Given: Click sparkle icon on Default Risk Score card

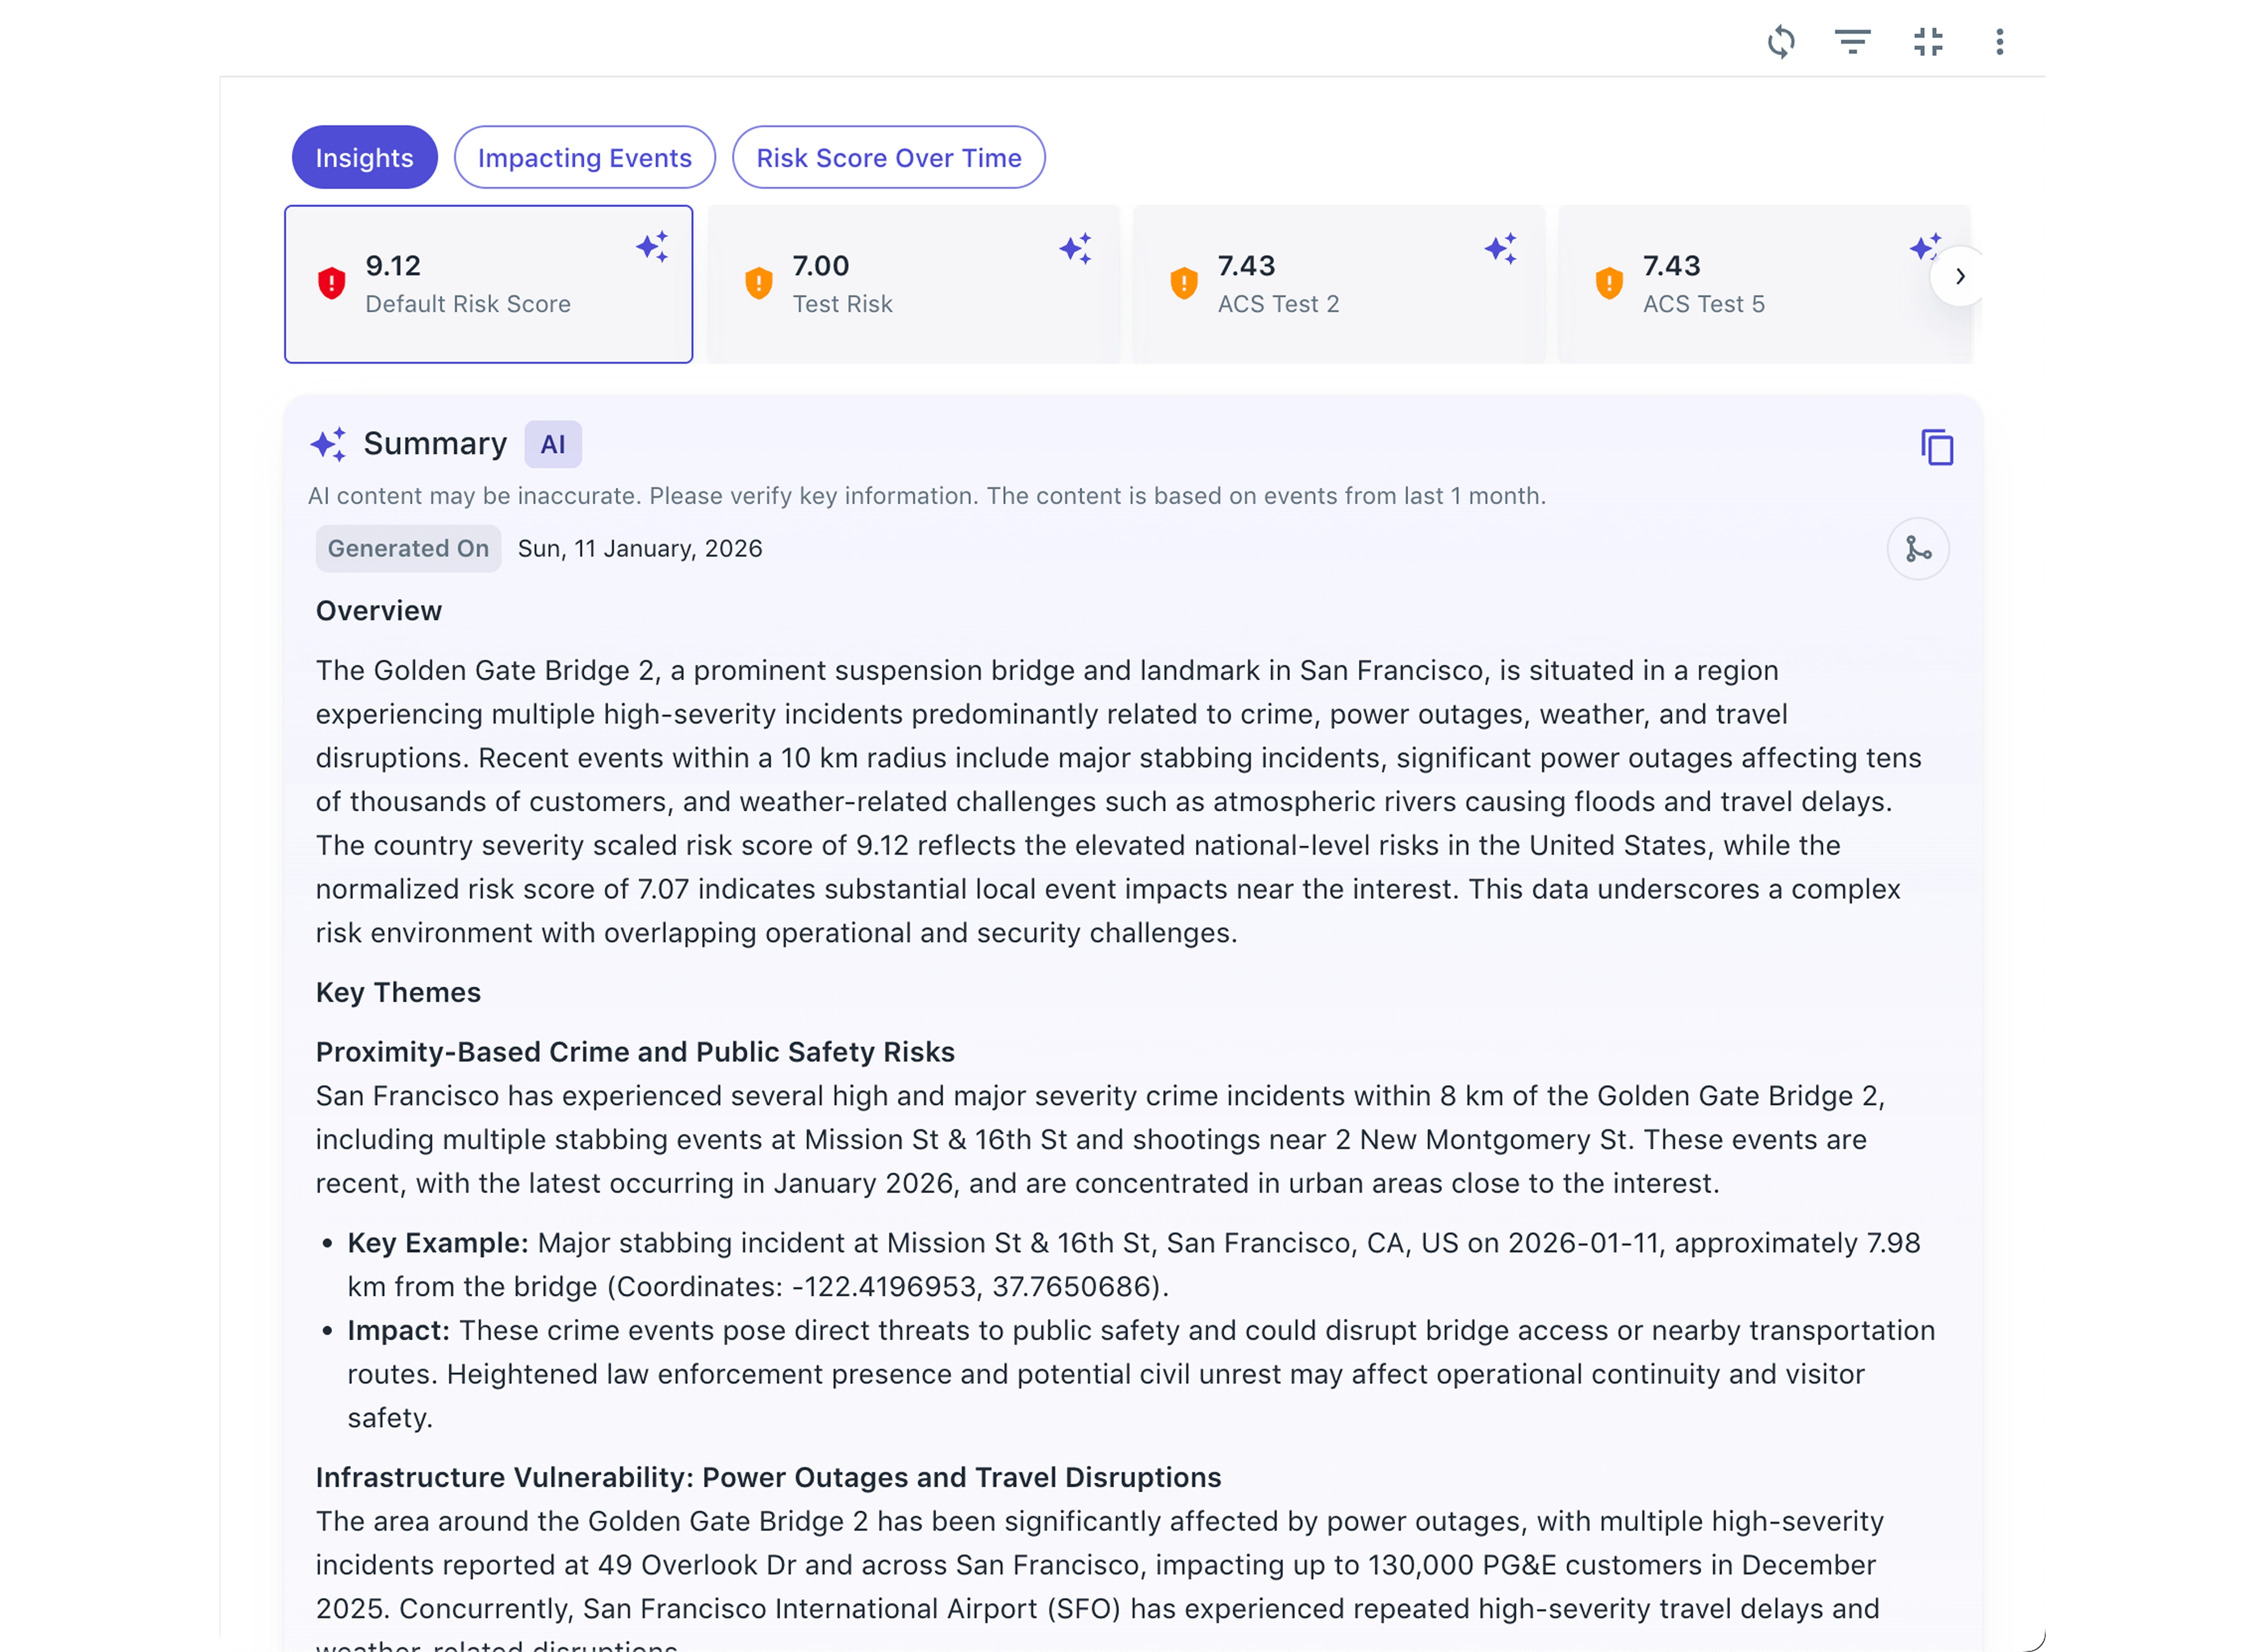Looking at the screenshot, I should pyautogui.click(x=652, y=246).
